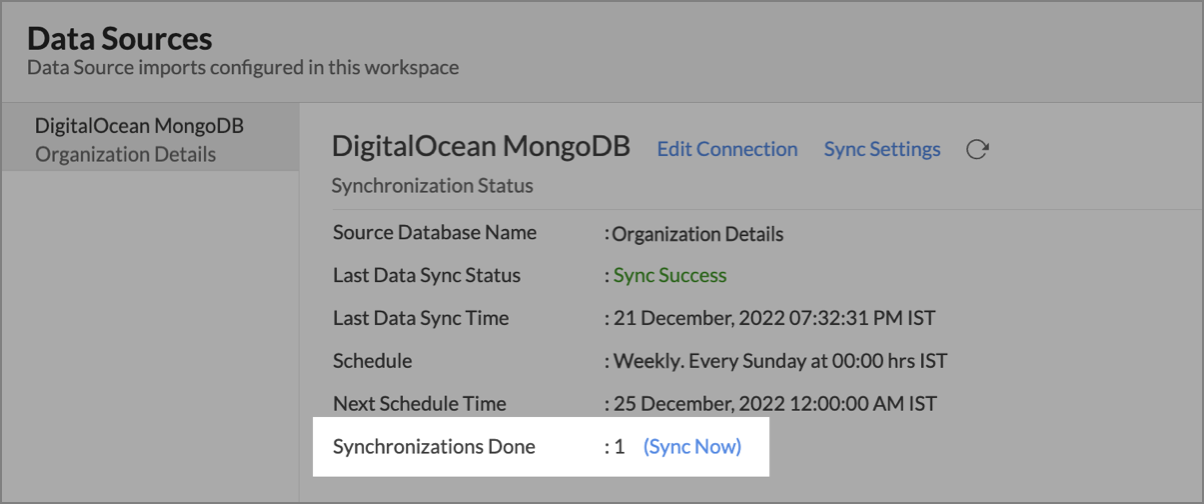Image resolution: width=1204 pixels, height=504 pixels.
Task: Open the Edit Connection link
Action: point(727,149)
